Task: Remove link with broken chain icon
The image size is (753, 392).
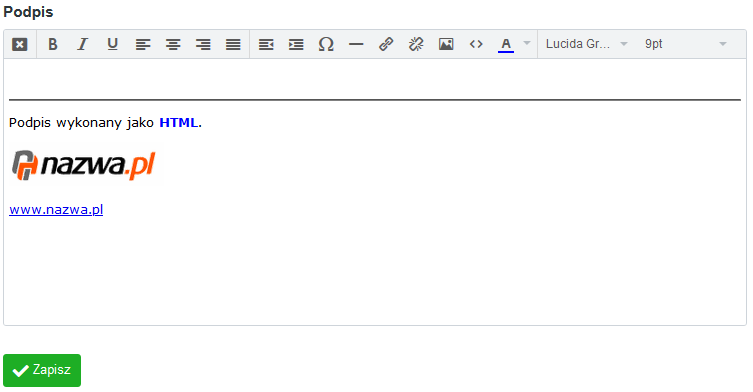Action: [416, 44]
